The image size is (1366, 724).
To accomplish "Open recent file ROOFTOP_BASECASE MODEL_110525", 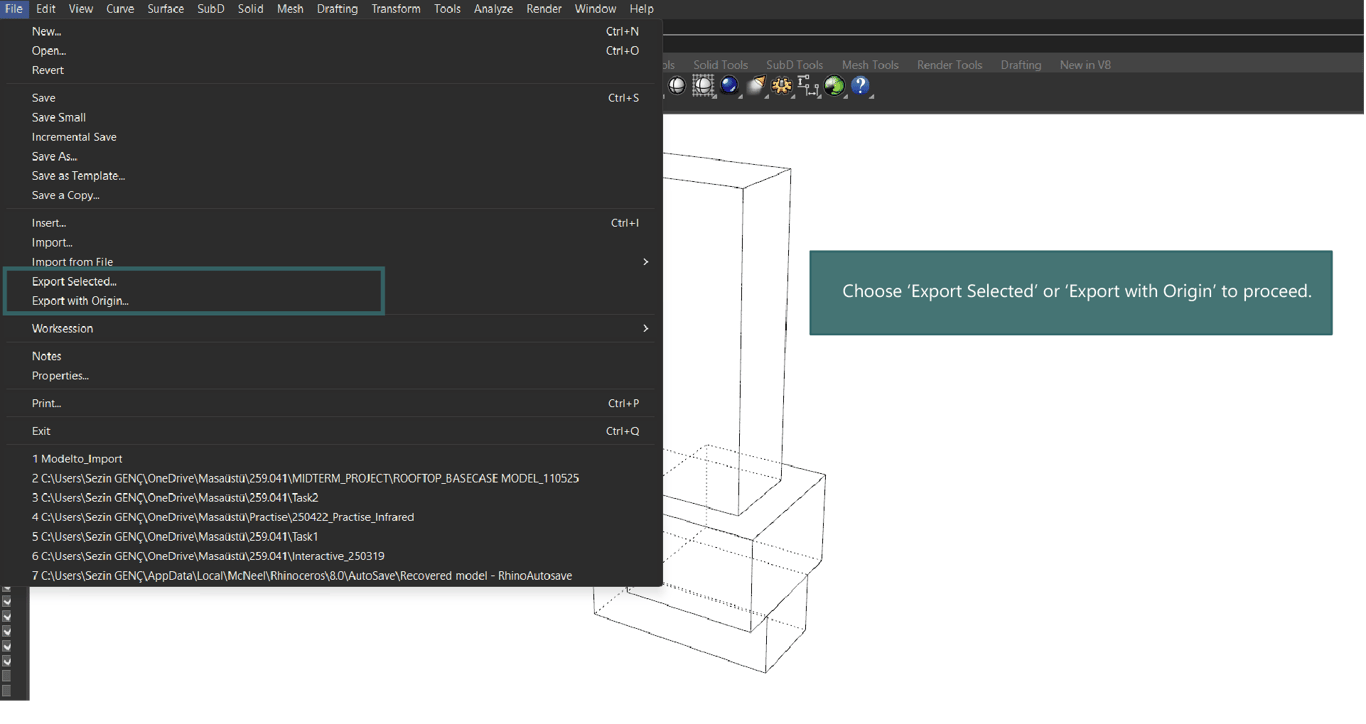I will (x=305, y=478).
